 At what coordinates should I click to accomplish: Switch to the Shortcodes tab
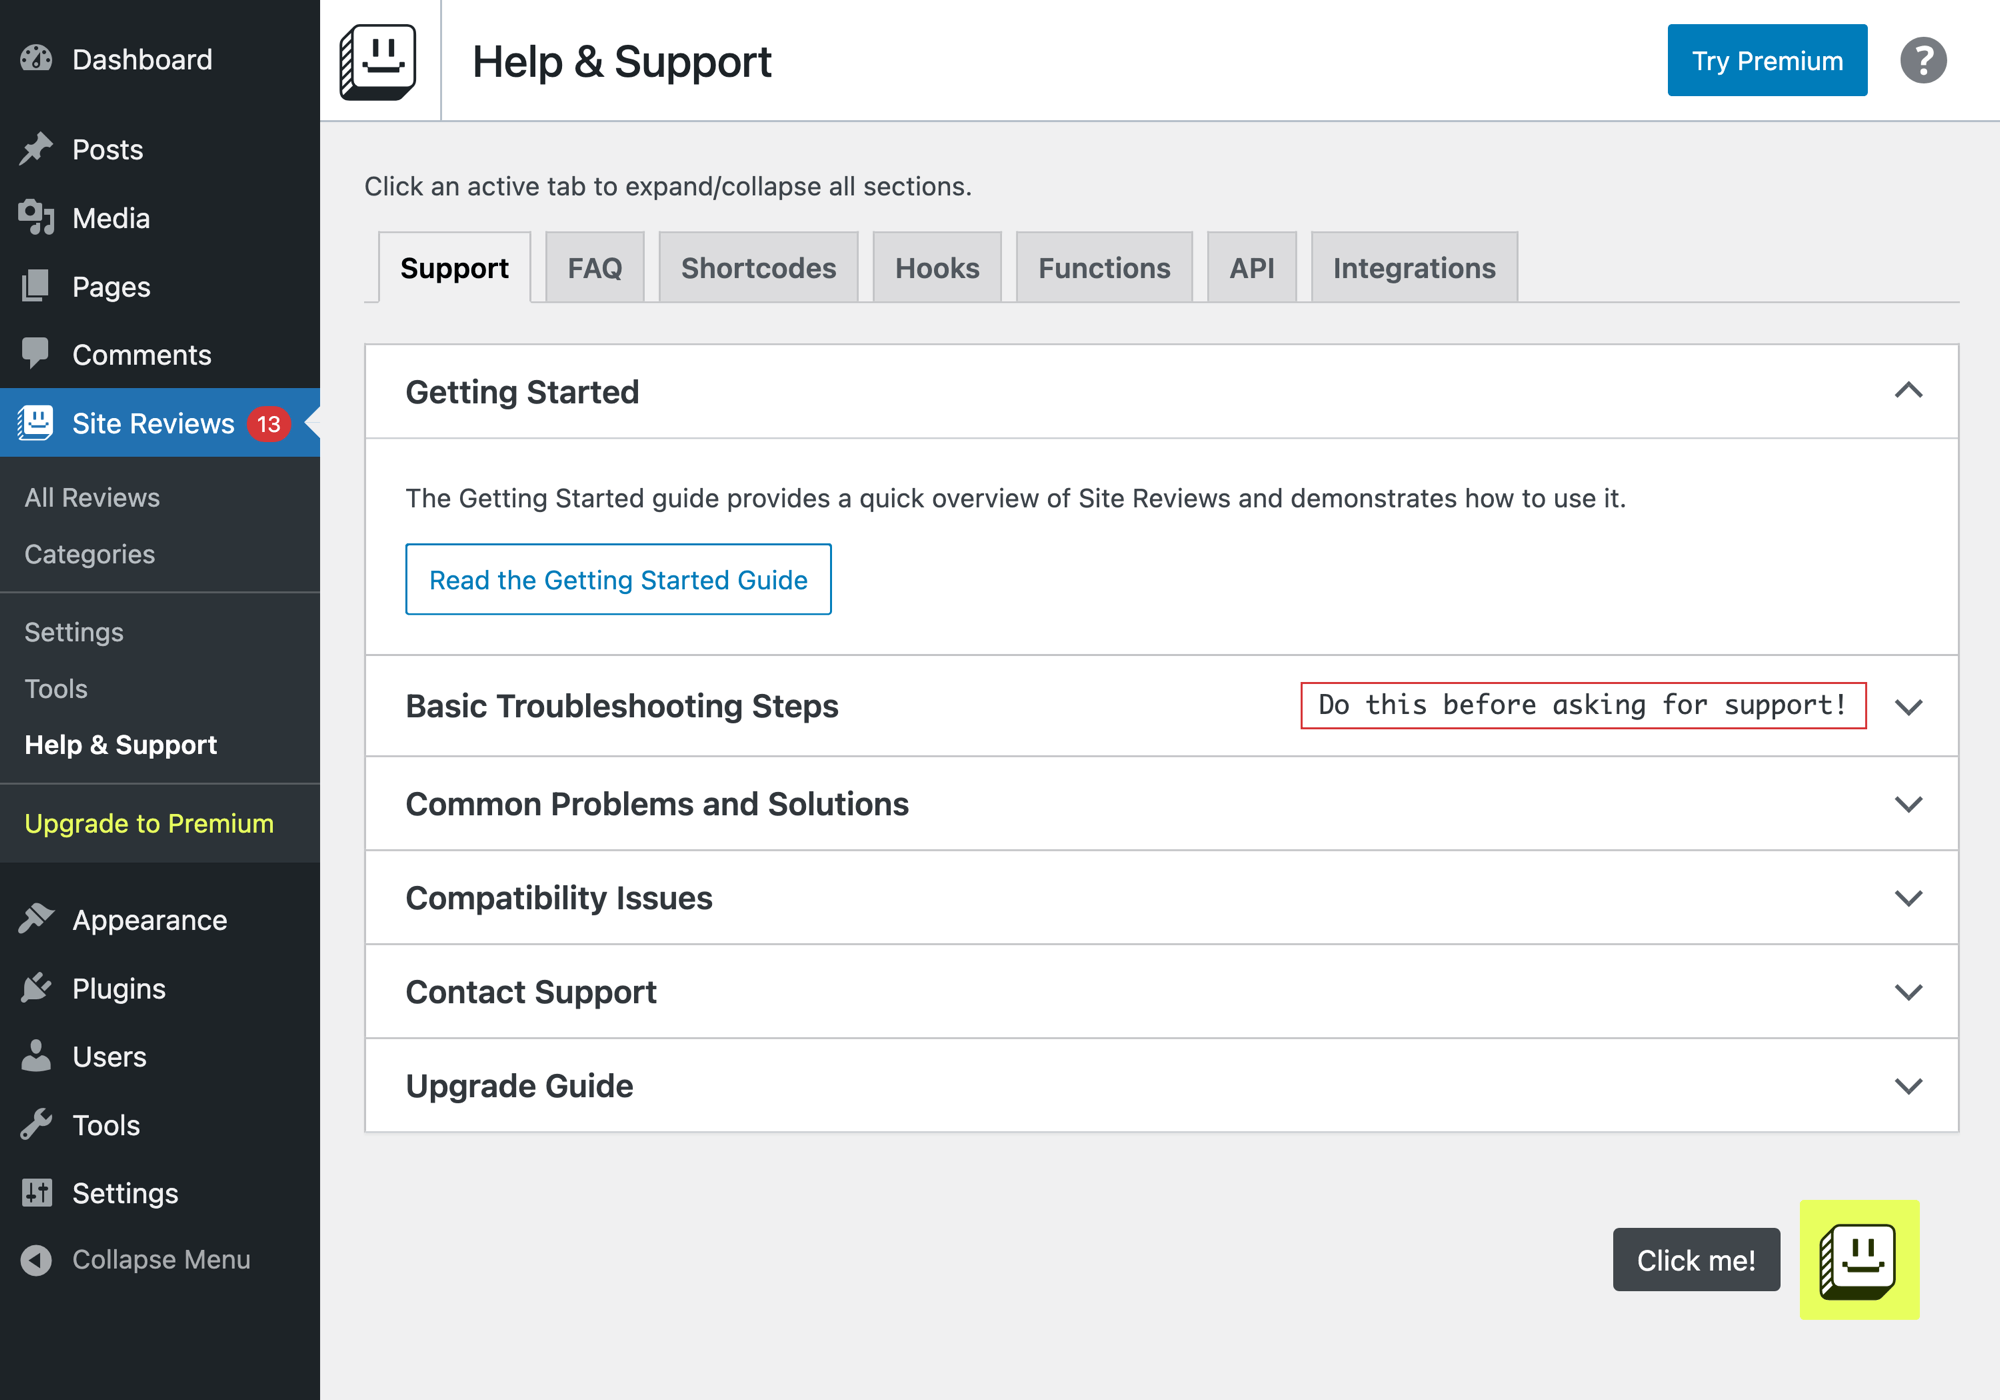pos(758,268)
